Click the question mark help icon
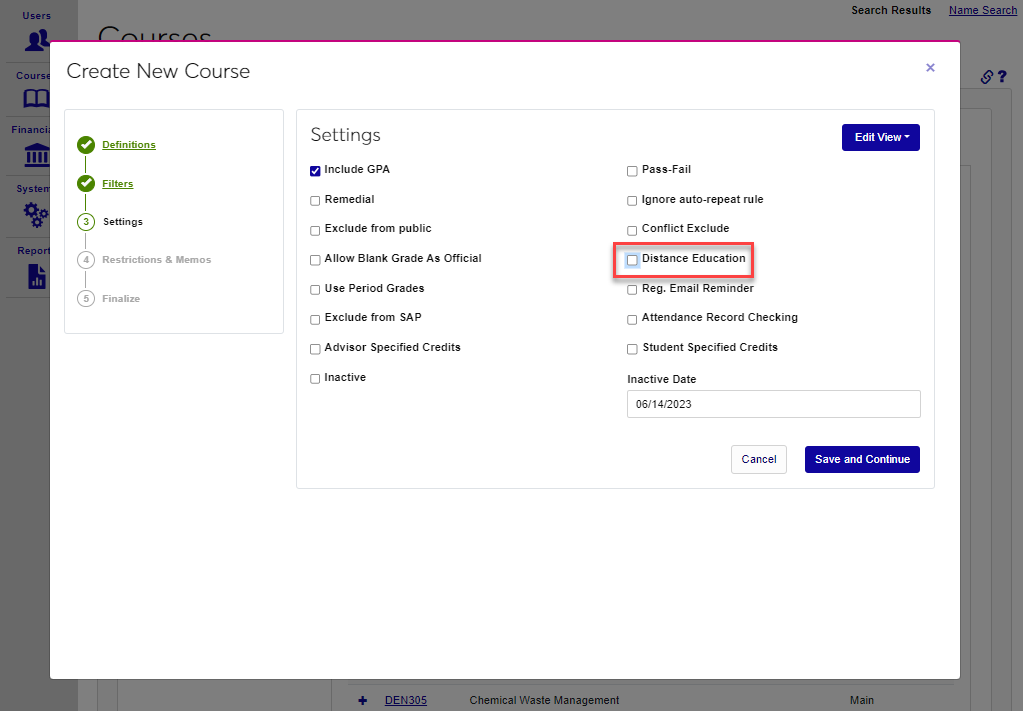 (x=1002, y=77)
